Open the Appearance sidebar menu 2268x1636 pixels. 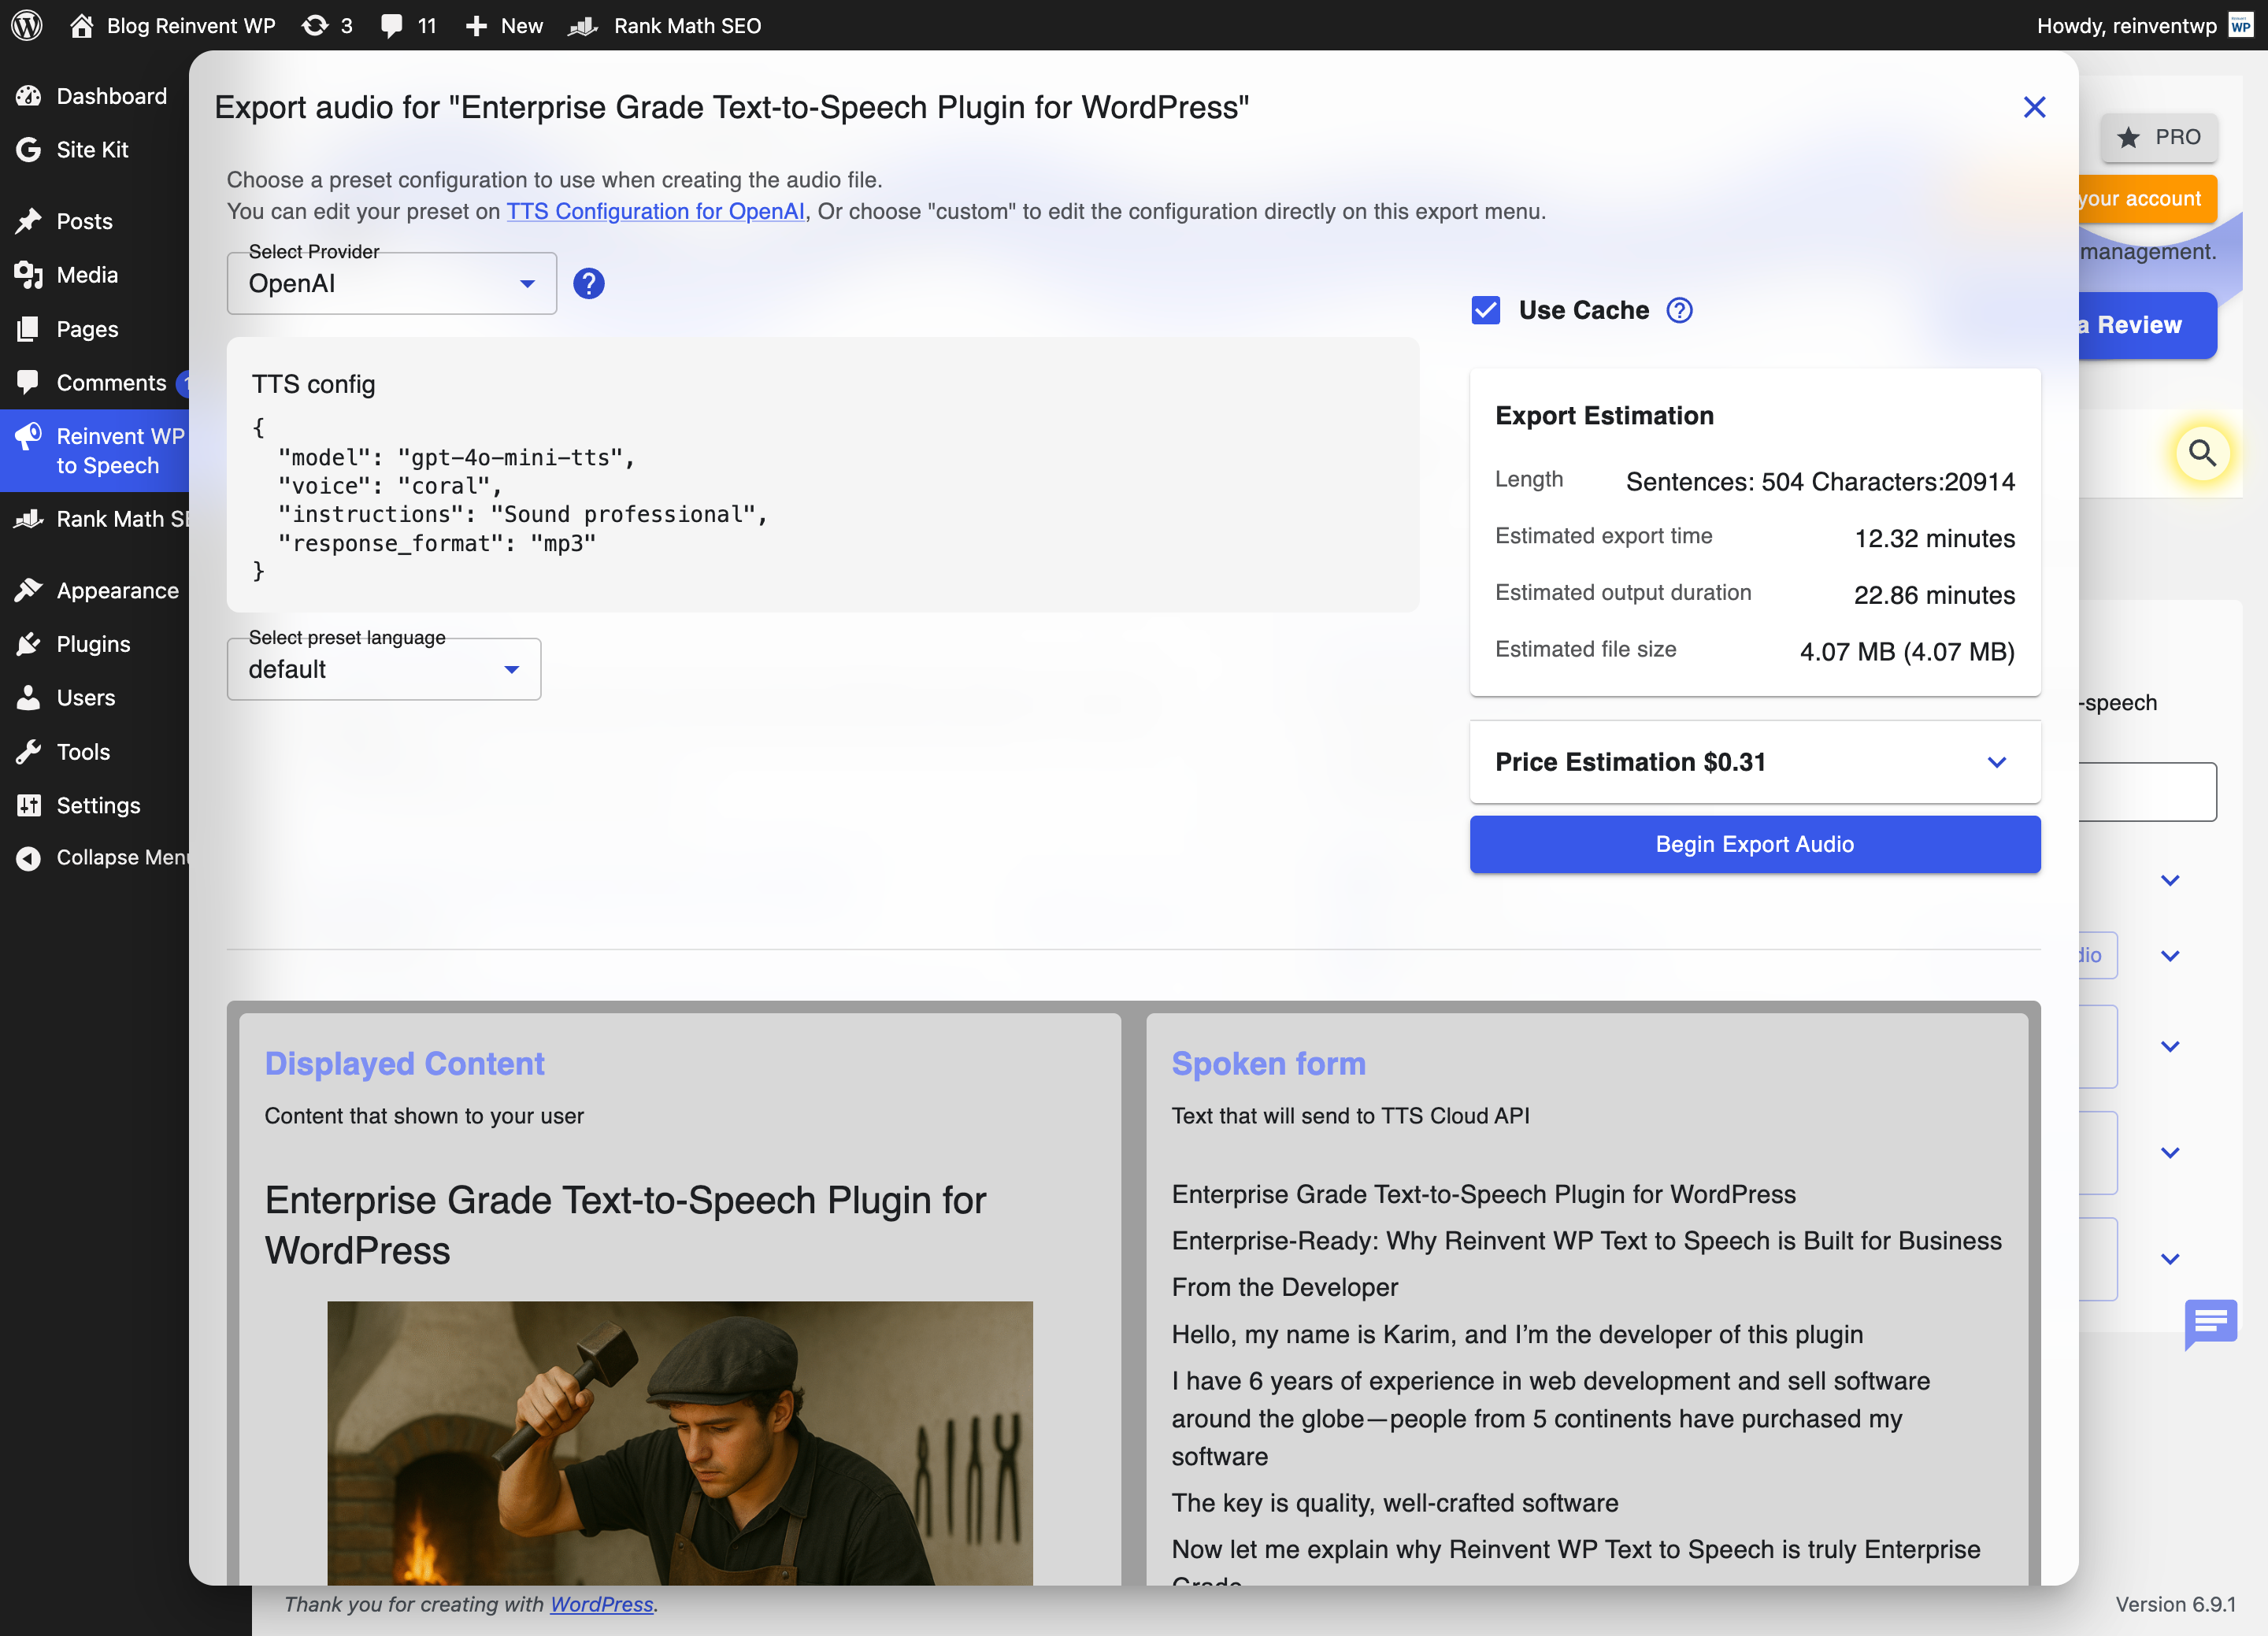(x=117, y=591)
